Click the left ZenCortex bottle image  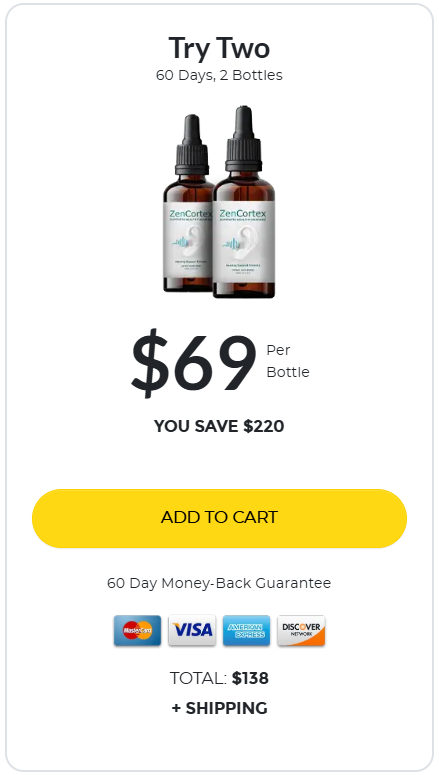(x=188, y=204)
